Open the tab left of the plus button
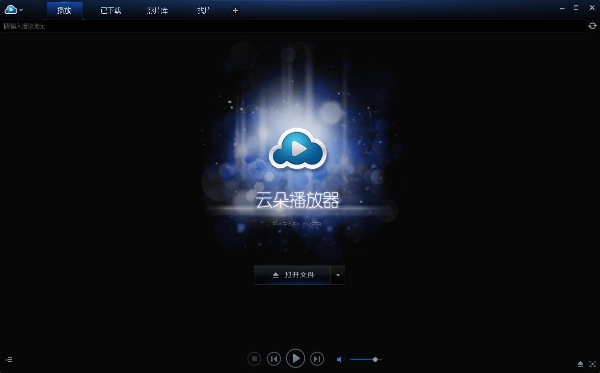Screen dimensions: 600x373 [203, 11]
